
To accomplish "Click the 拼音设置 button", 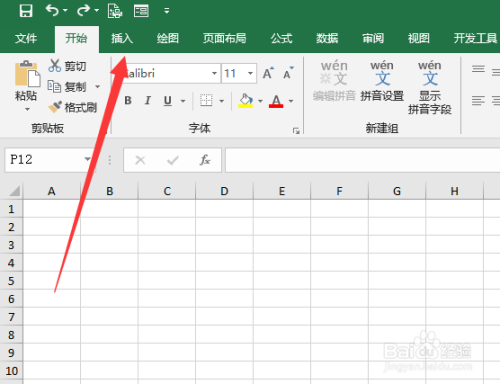I will click(x=382, y=81).
